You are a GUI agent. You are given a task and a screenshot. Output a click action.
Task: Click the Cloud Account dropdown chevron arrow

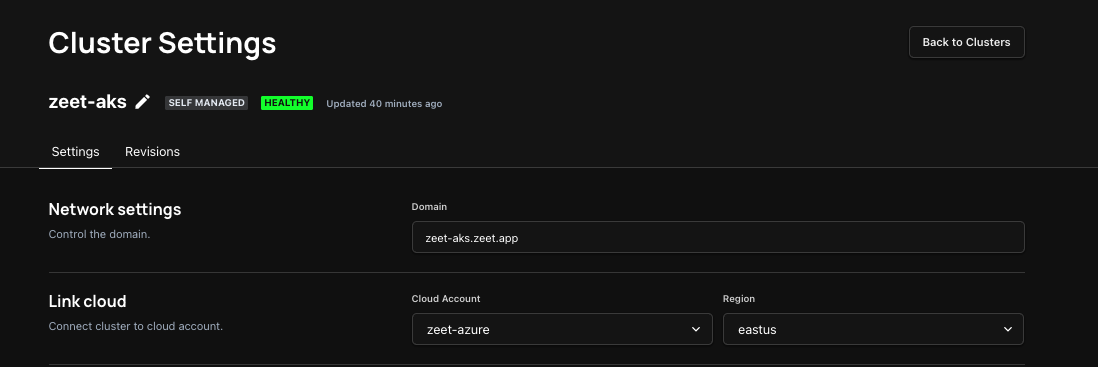[x=695, y=329]
